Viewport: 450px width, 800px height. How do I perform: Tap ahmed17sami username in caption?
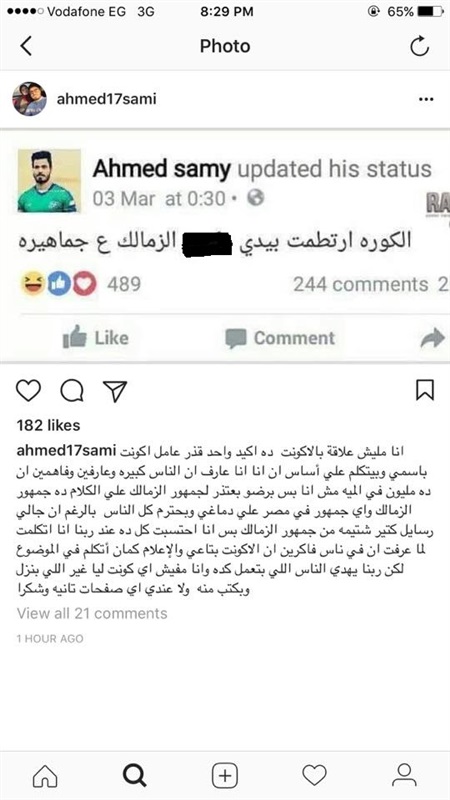click(x=67, y=451)
